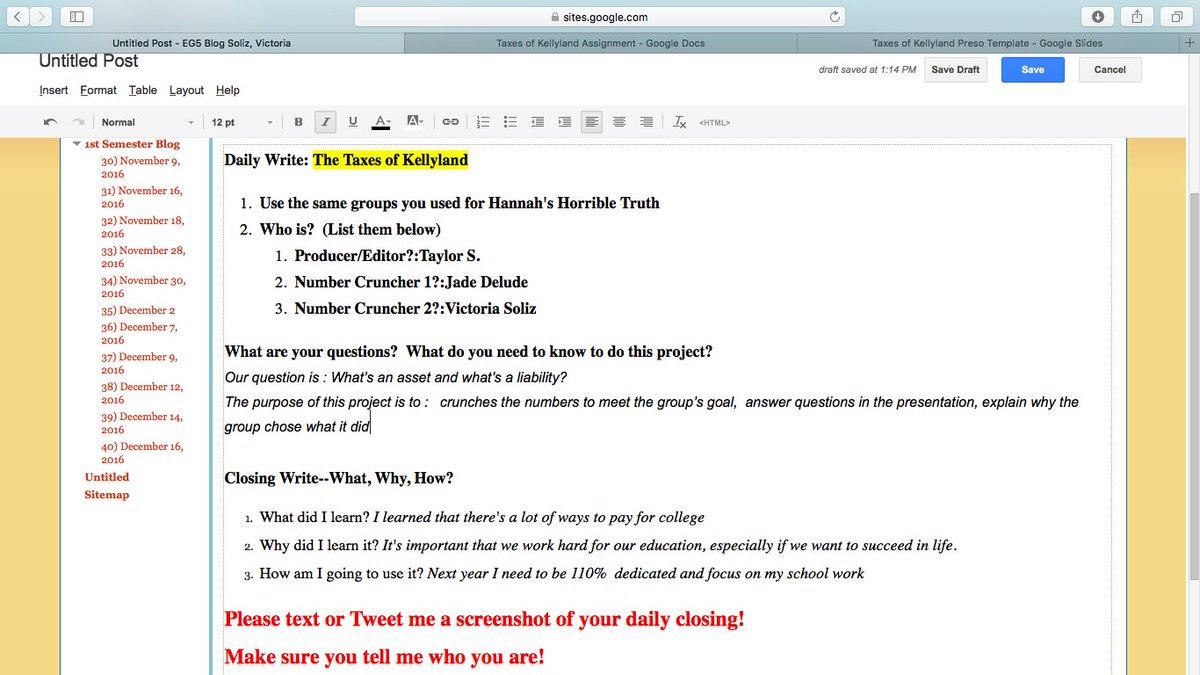Click the 'Producer/Editor?:Taylor S.' line

[388, 256]
